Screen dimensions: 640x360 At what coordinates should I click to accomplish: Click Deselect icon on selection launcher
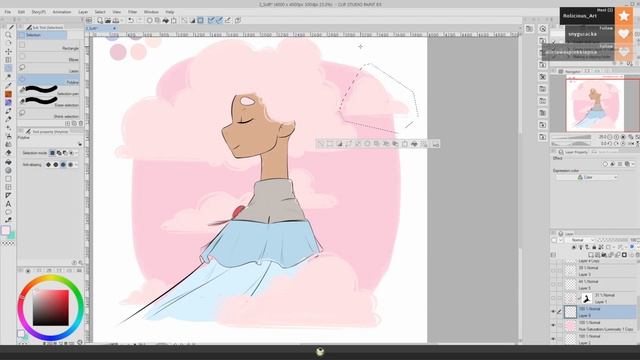[x=321, y=144]
